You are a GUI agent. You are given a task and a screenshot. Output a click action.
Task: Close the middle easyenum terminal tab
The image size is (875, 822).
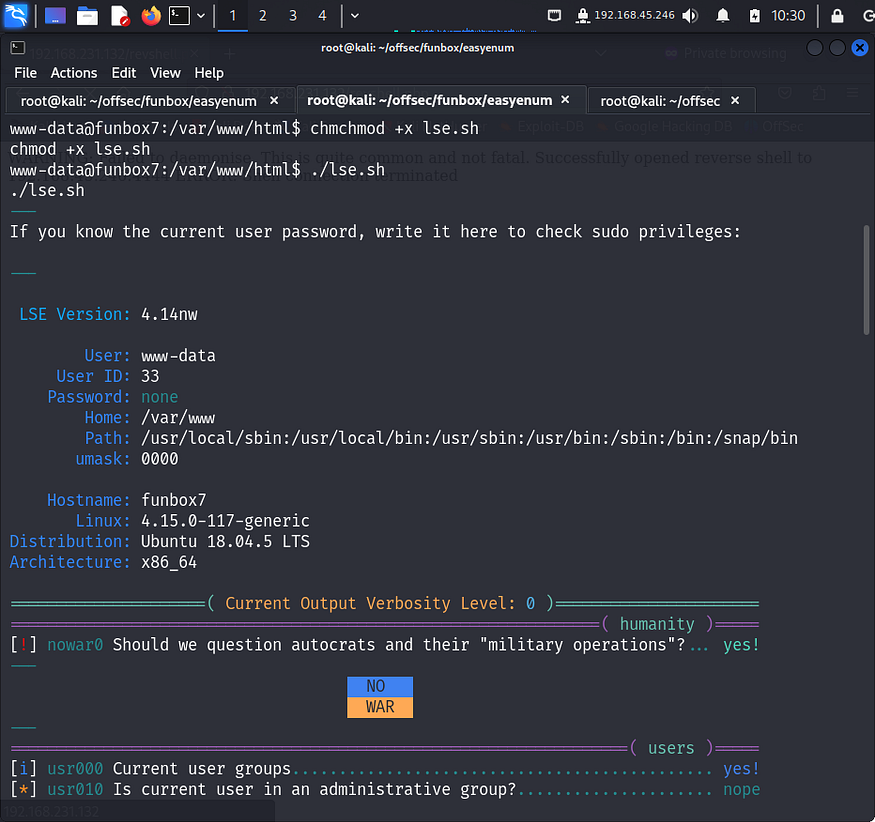click(565, 99)
